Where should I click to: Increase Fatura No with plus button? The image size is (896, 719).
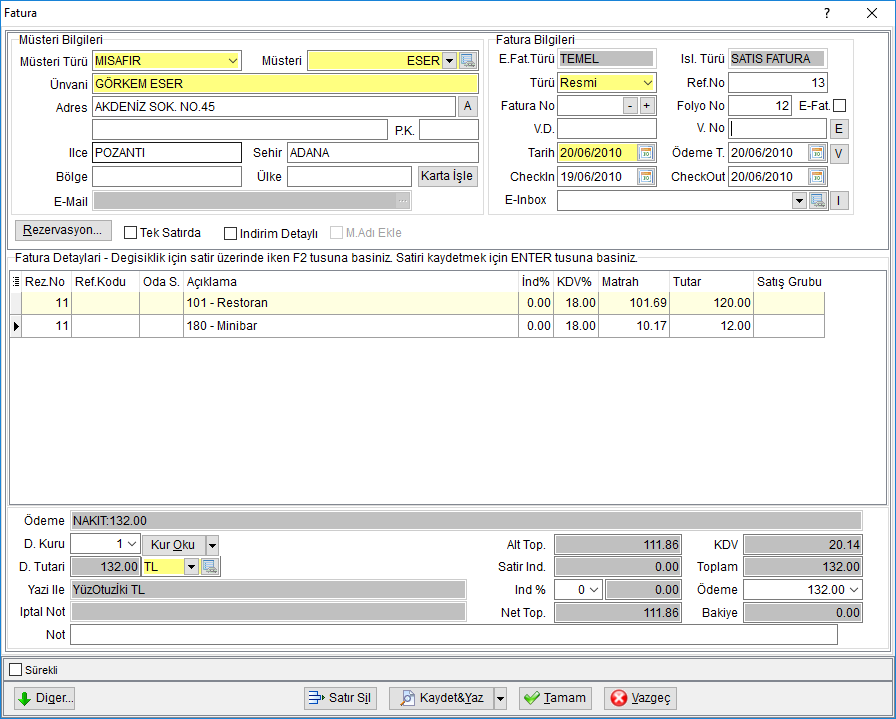tap(647, 106)
